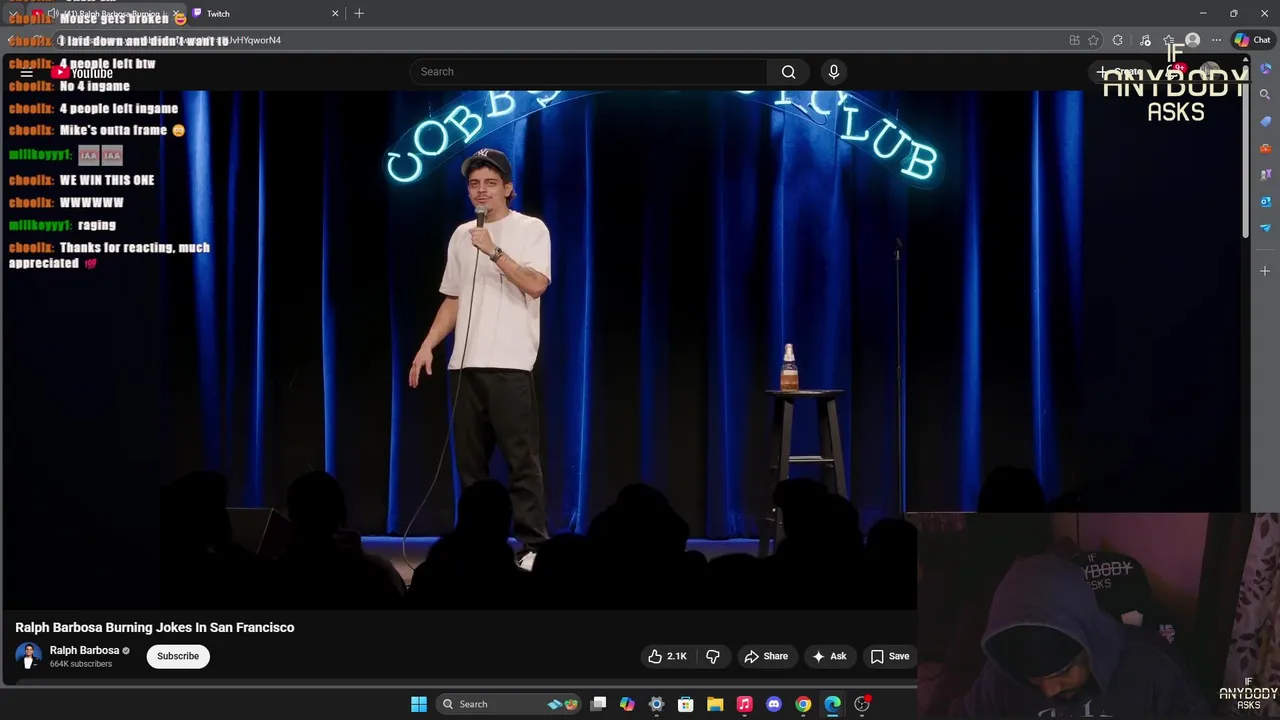Open a new browser tab
Image resolution: width=1280 pixels, height=720 pixels.
click(359, 14)
